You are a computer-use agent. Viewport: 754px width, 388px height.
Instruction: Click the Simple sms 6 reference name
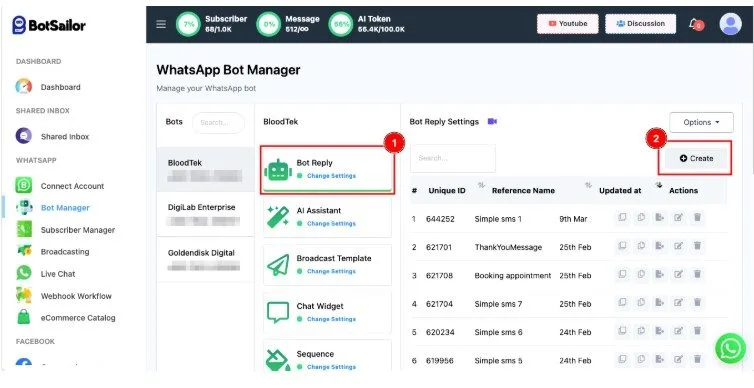(x=498, y=332)
